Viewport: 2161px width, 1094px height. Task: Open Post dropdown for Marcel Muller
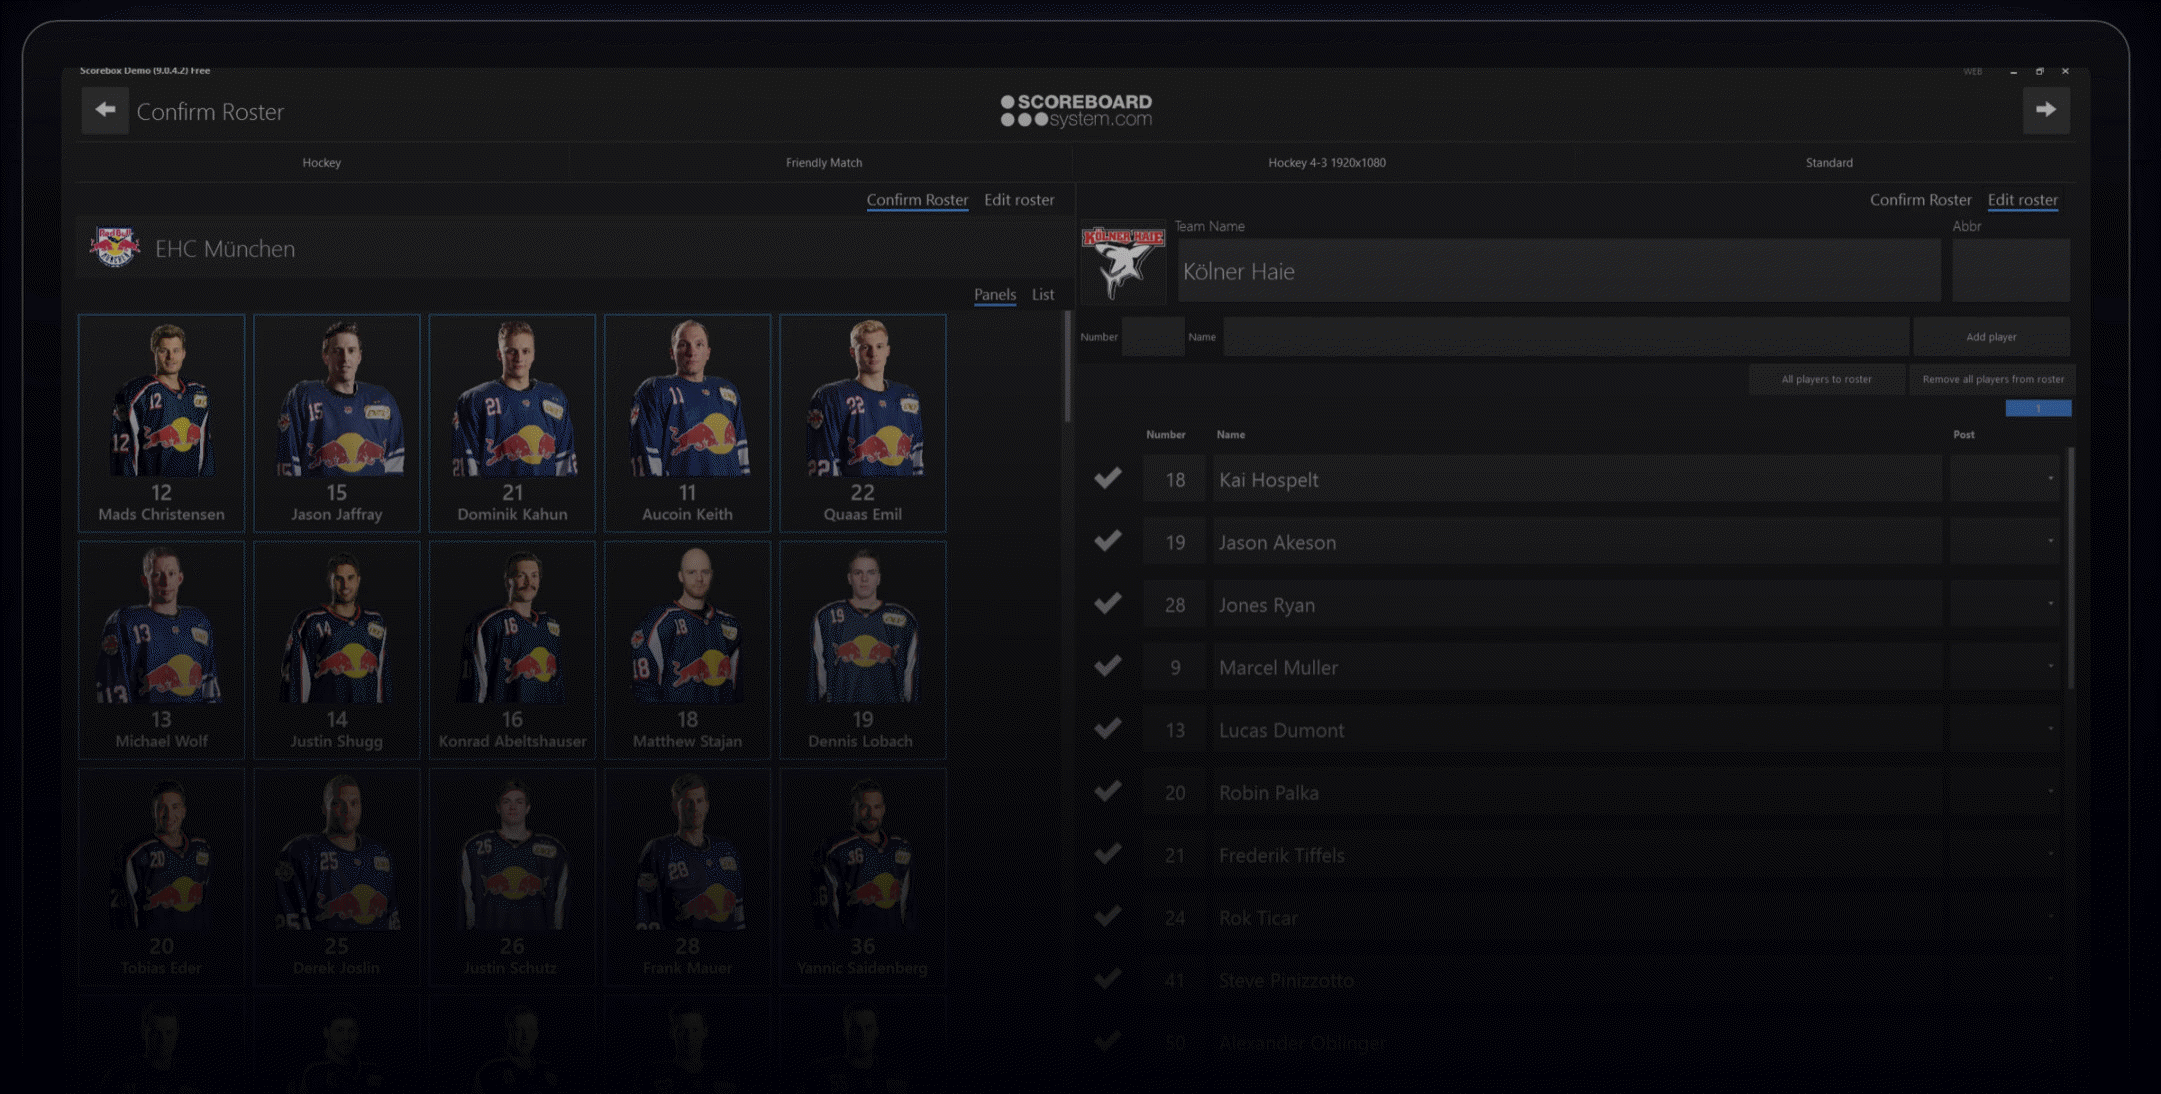(2005, 667)
